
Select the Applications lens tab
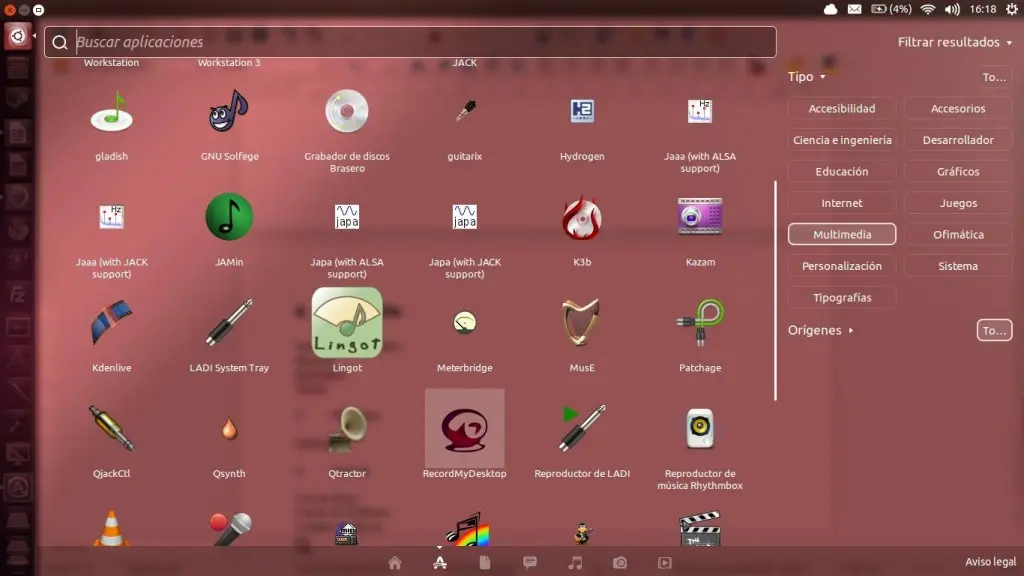[x=440, y=562]
